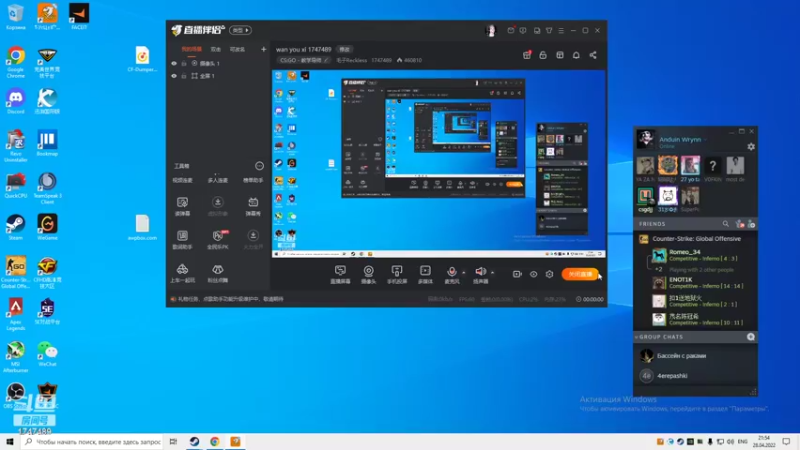Edit the CS:GO category tag
The height and width of the screenshot is (450, 800).
point(304,60)
